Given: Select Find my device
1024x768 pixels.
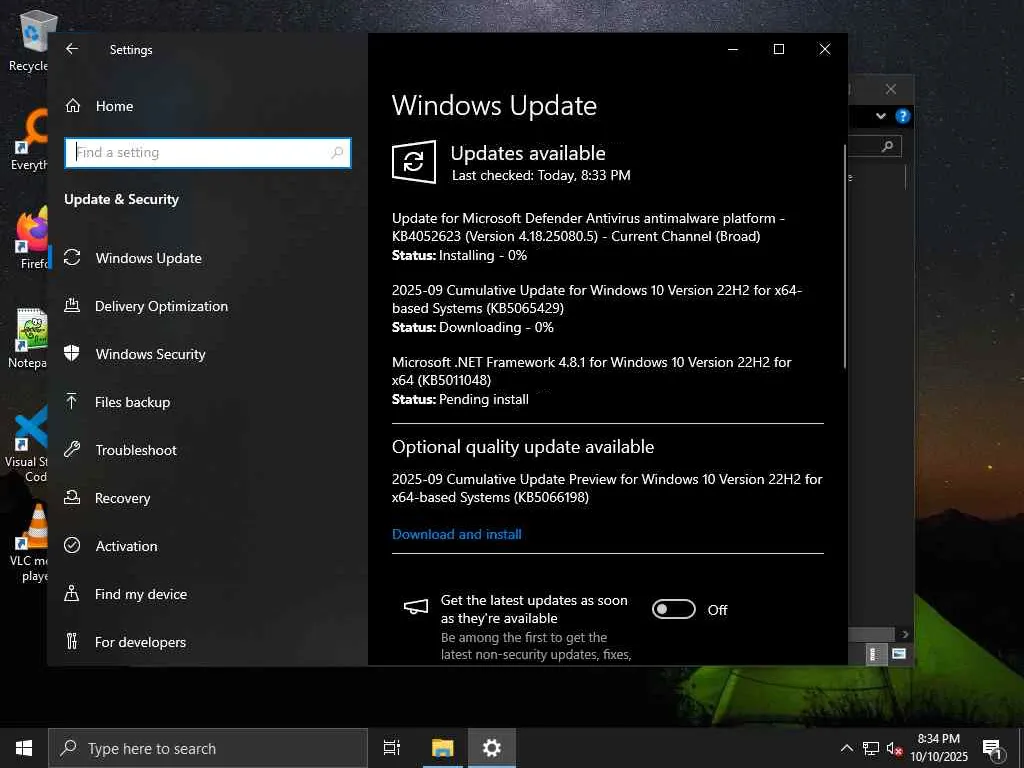Looking at the screenshot, I should [208, 594].
